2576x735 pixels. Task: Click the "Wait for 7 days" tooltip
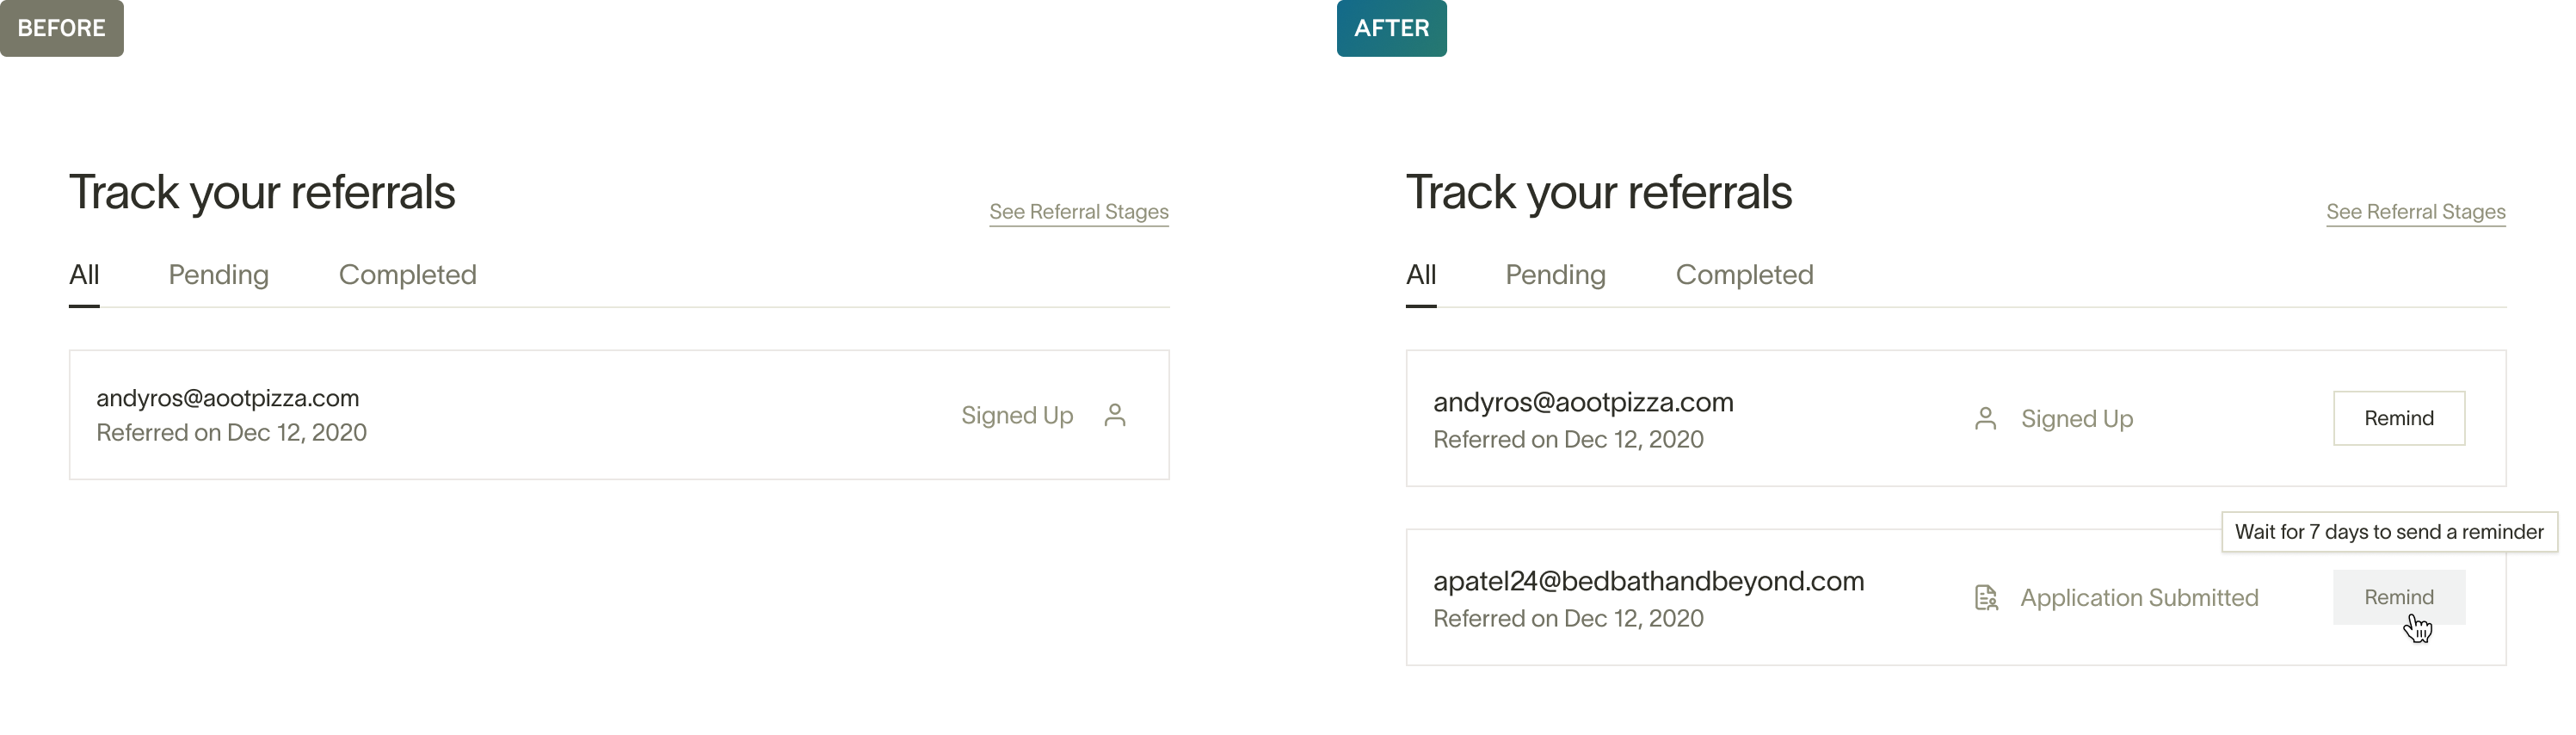point(2389,532)
